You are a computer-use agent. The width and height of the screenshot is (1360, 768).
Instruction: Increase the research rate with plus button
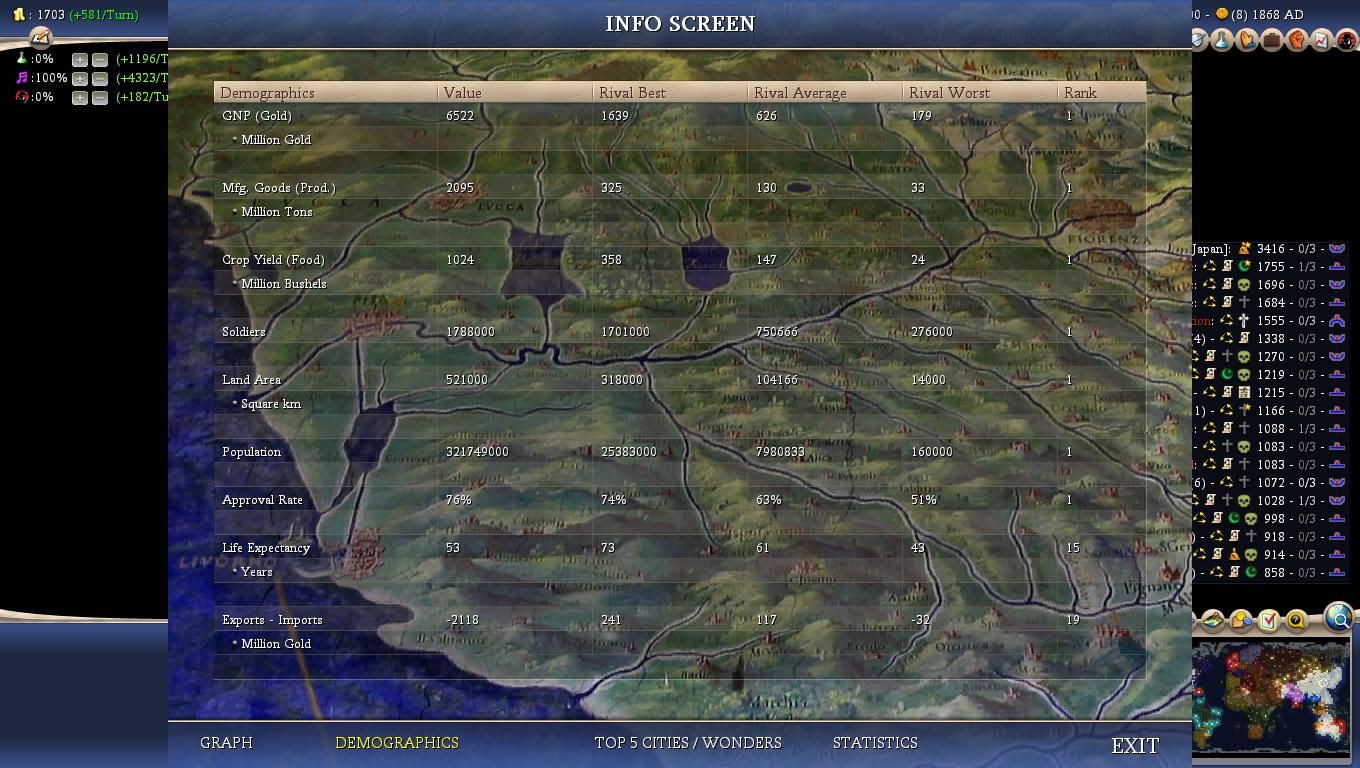coord(80,59)
